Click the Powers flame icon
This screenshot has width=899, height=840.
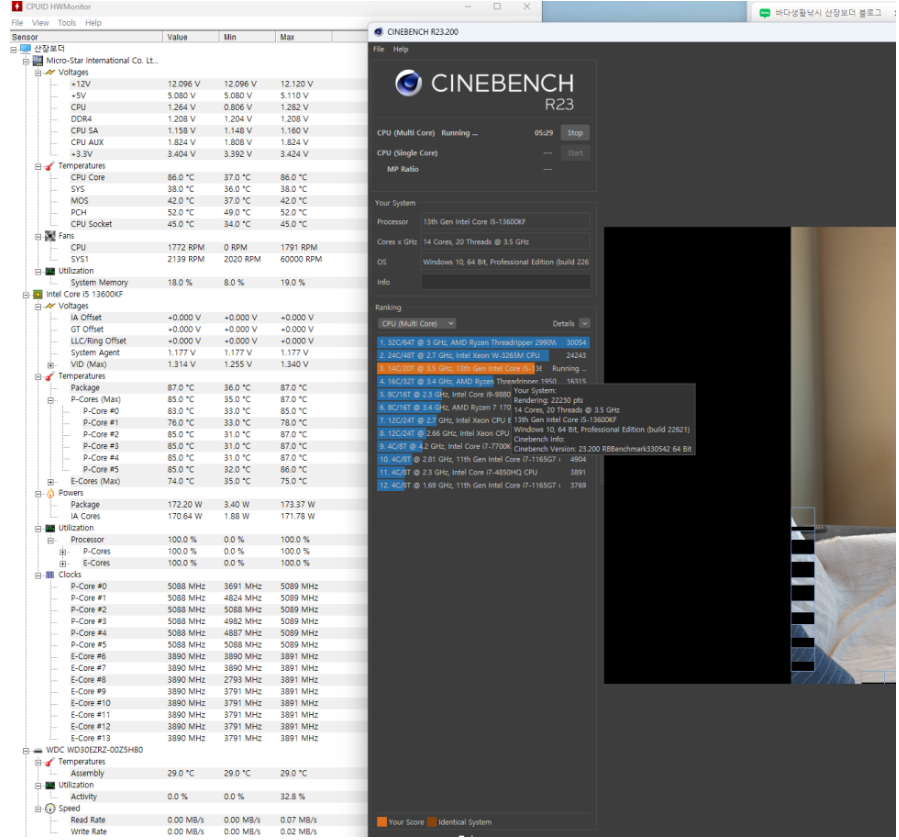point(50,493)
